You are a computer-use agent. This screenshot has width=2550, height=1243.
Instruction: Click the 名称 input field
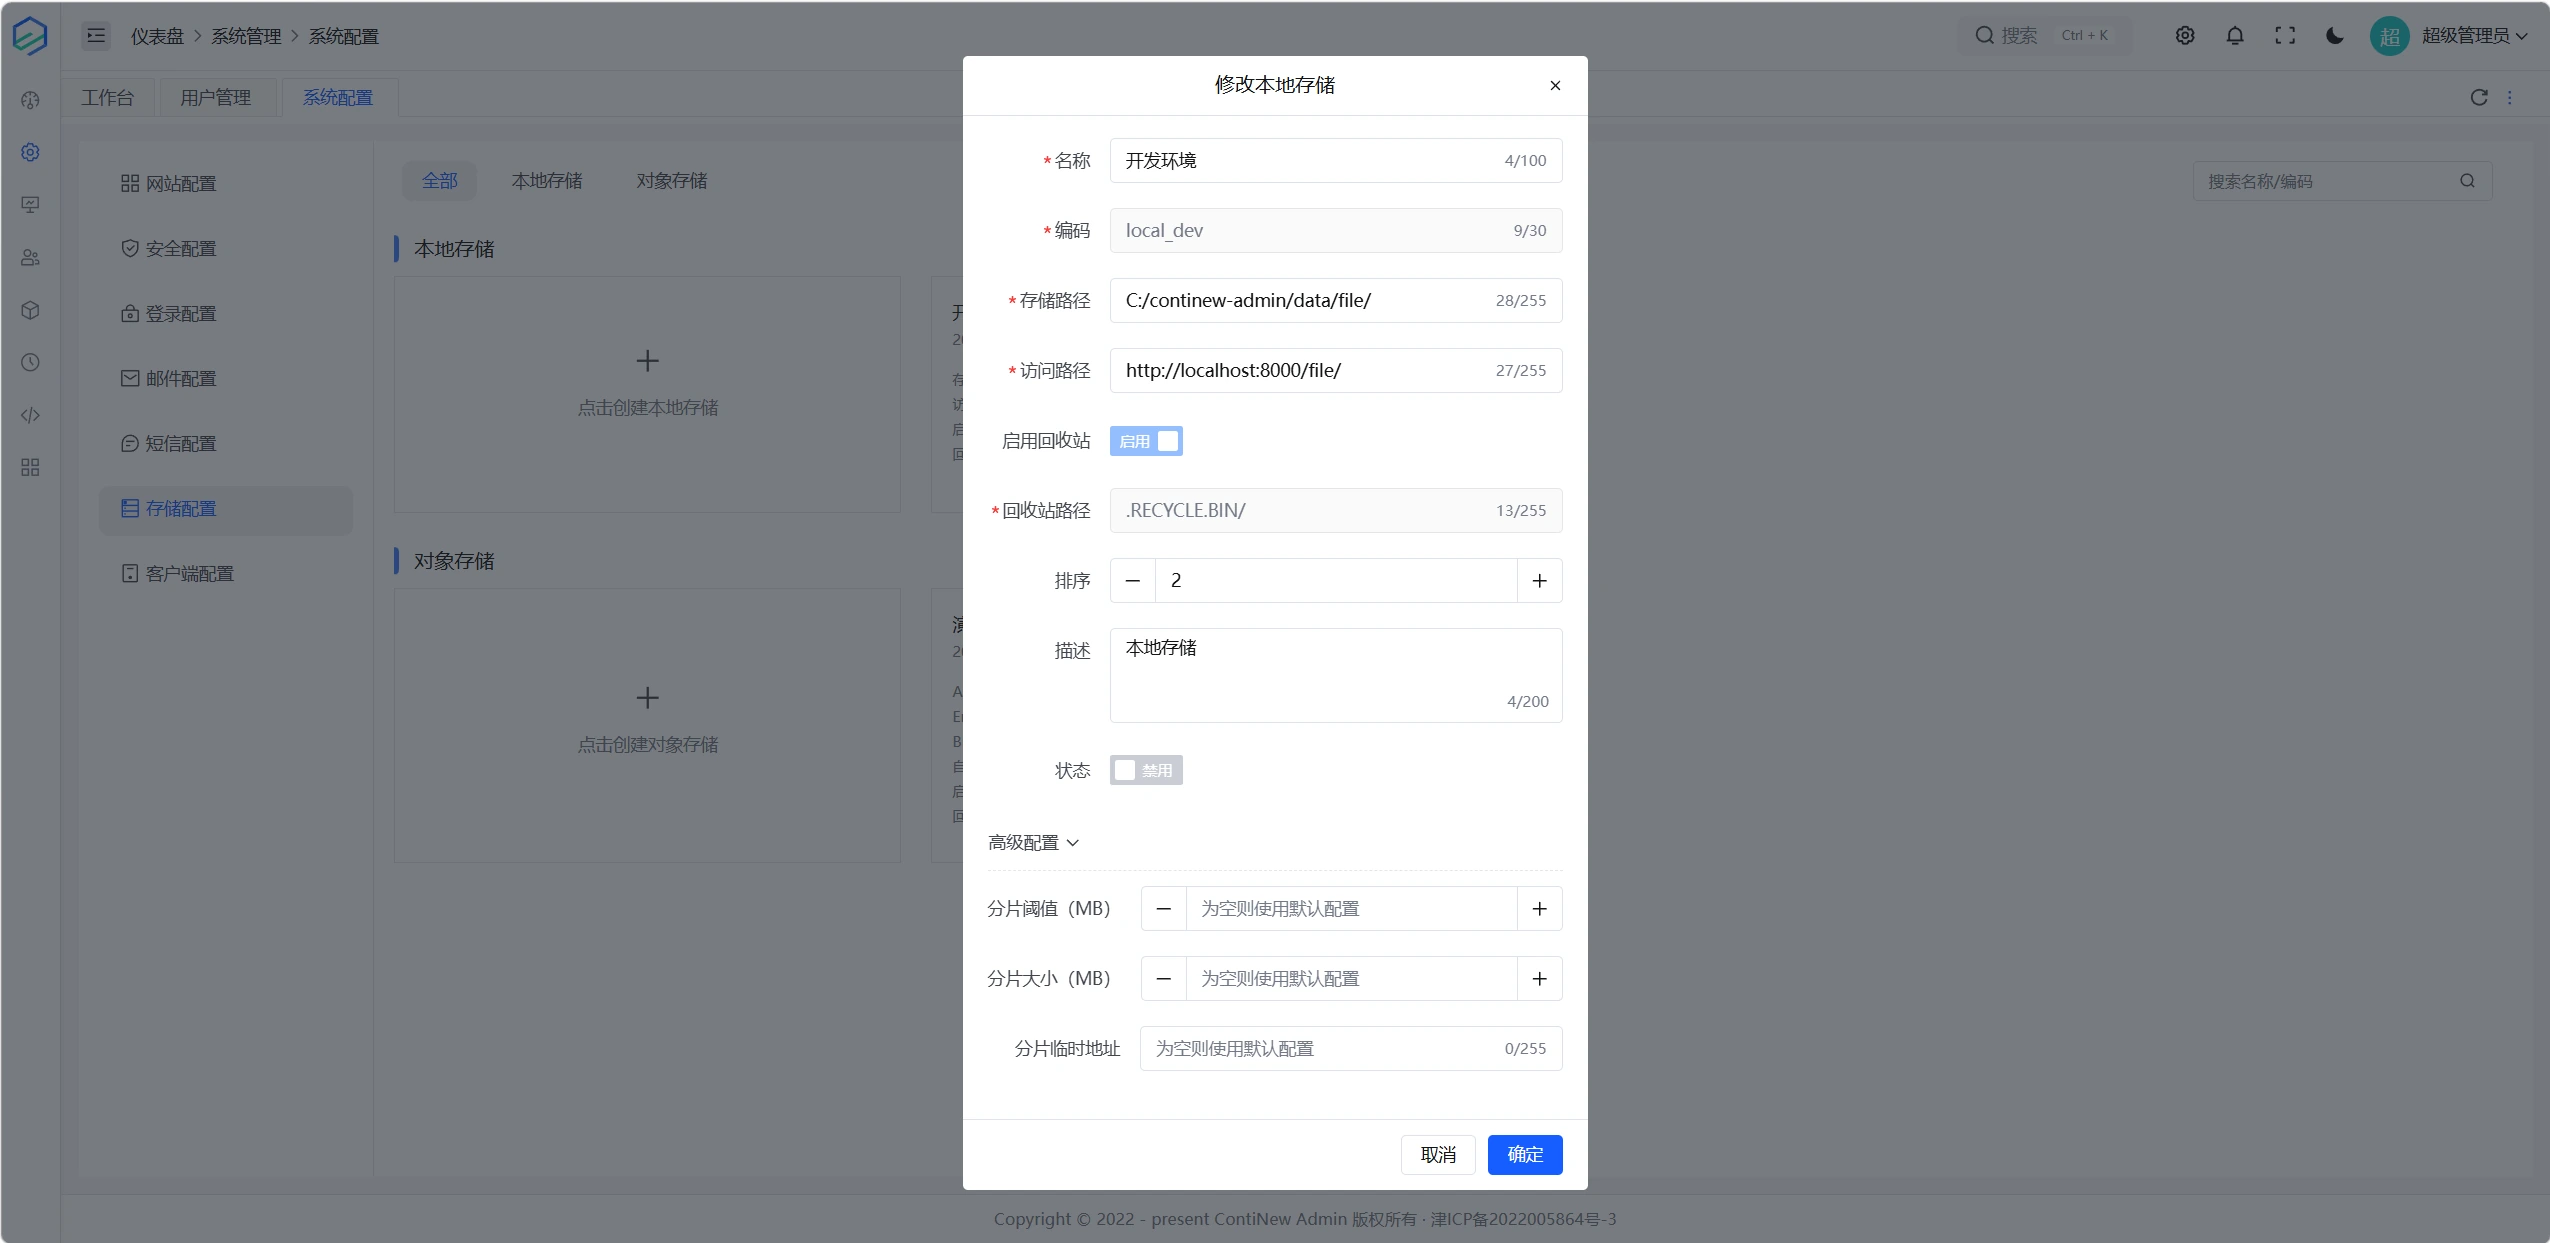tap(1336, 161)
